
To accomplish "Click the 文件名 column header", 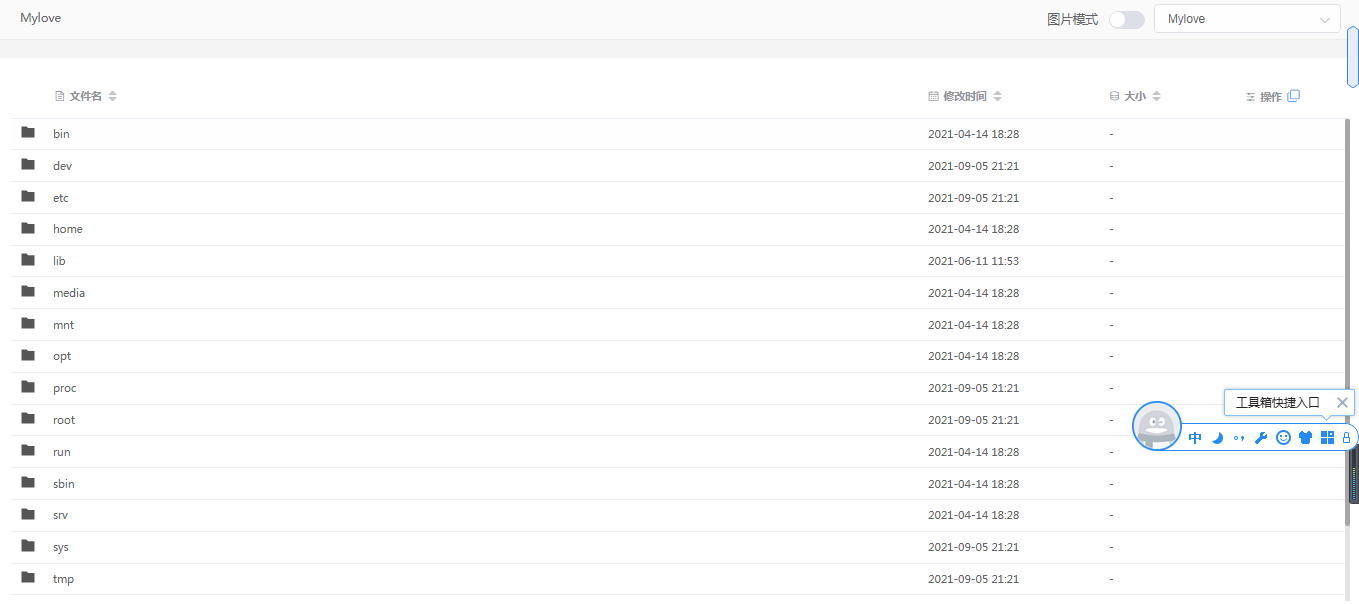I will tap(85, 96).
